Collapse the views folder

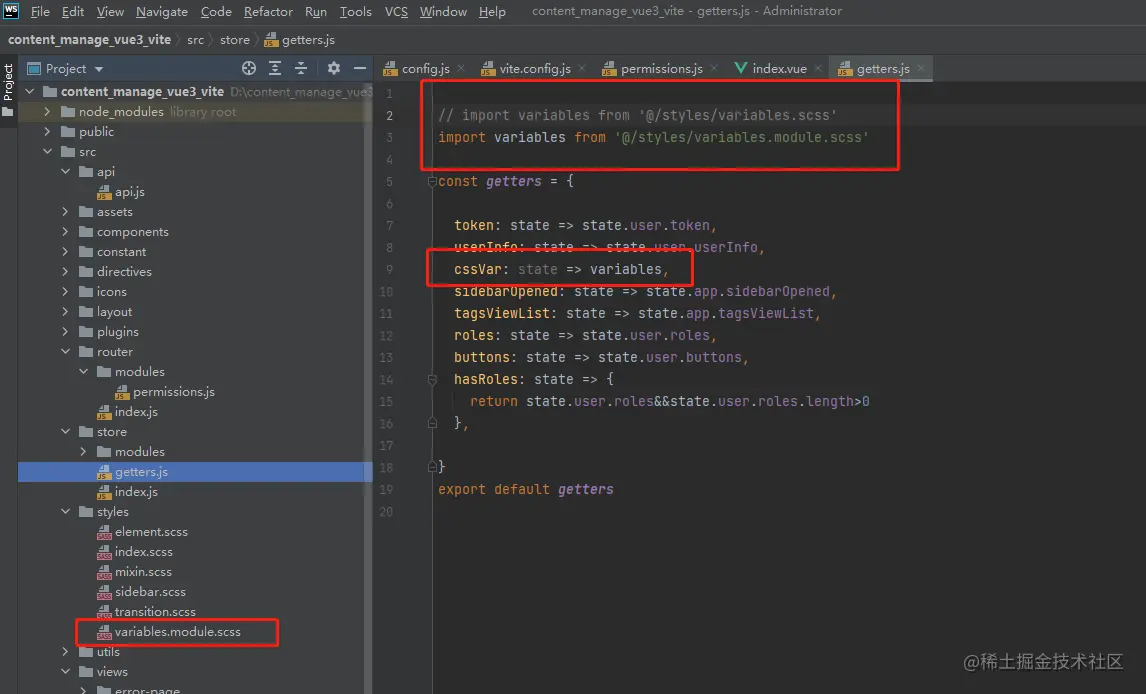pos(66,671)
